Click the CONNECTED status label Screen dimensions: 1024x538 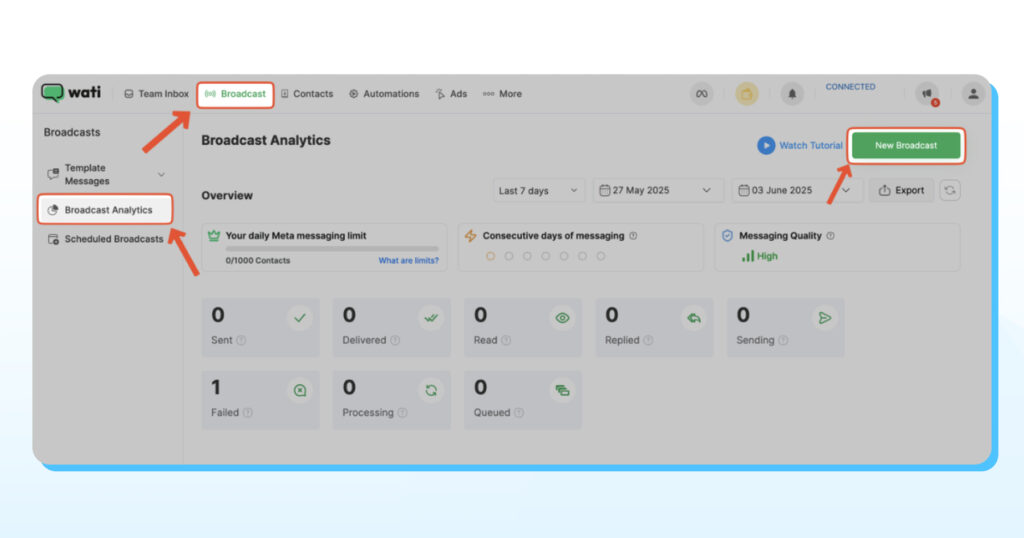[850, 87]
